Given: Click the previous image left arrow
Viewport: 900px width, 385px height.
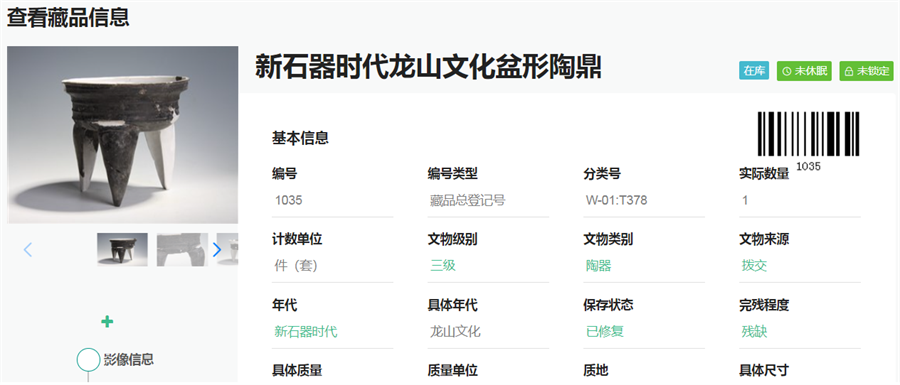Looking at the screenshot, I should click(x=28, y=250).
